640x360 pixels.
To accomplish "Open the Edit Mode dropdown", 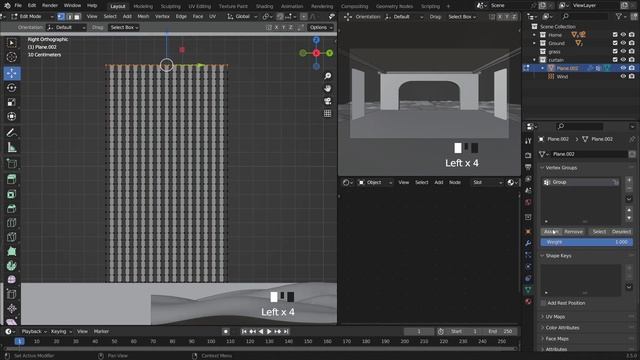I will pyautogui.click(x=32, y=17).
